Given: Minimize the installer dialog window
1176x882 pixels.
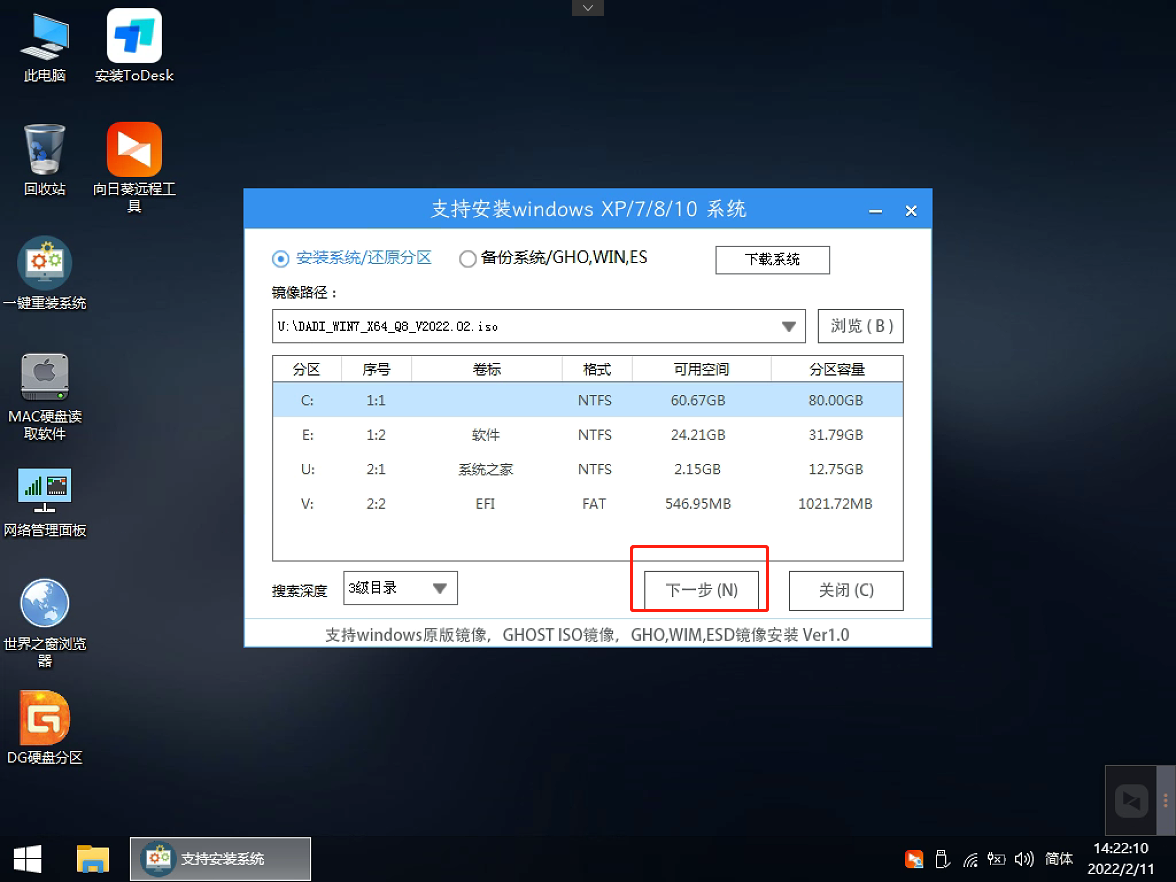Looking at the screenshot, I should [875, 211].
